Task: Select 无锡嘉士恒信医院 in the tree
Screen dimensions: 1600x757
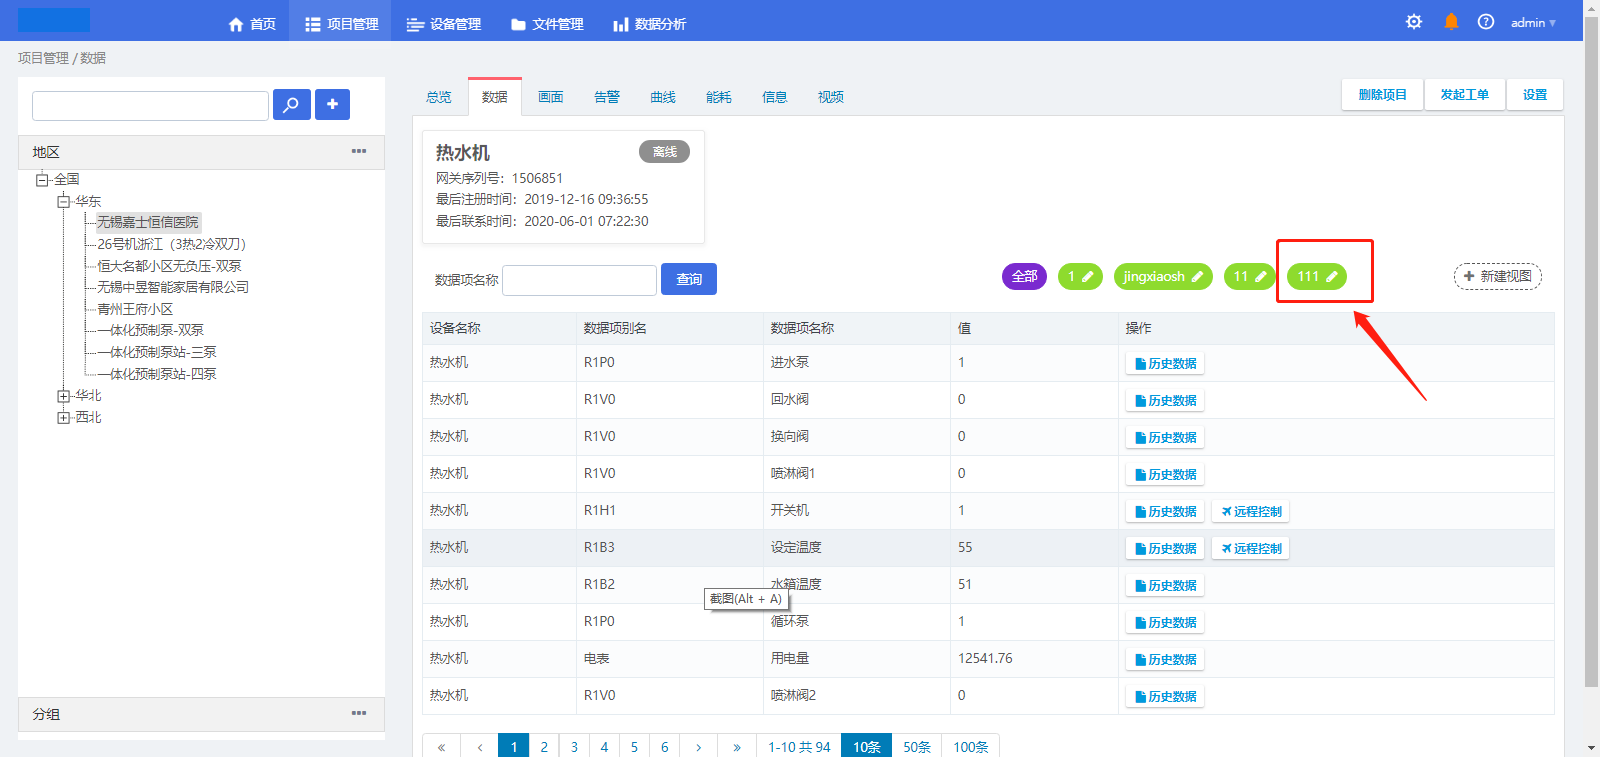Action: (x=148, y=222)
